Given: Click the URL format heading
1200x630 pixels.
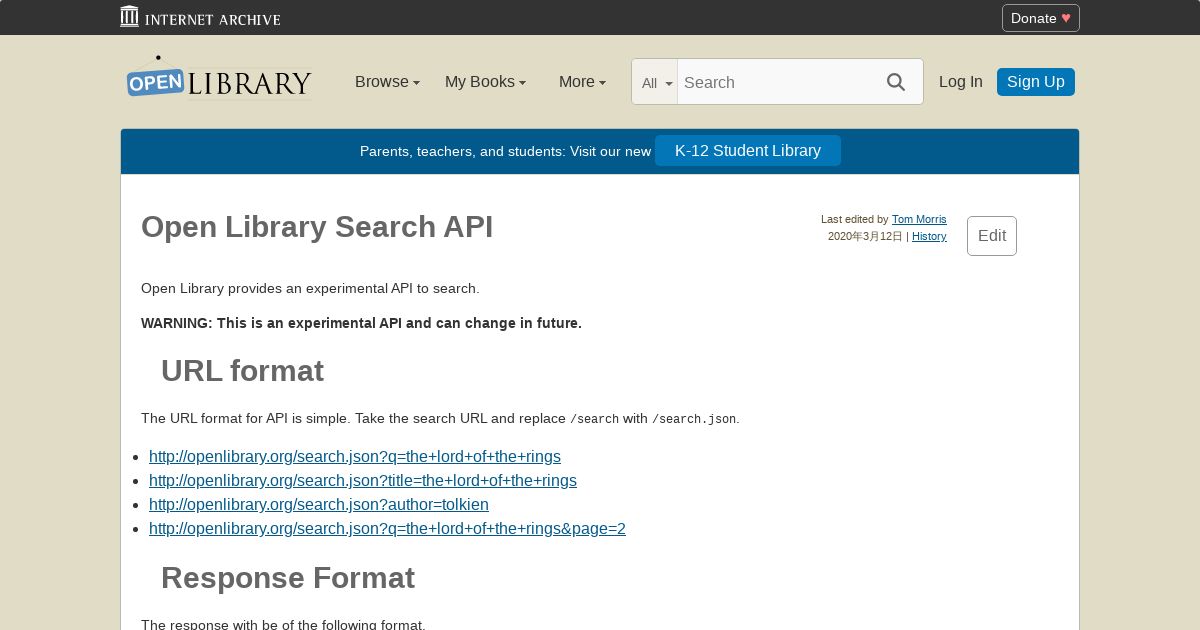Looking at the screenshot, I should (x=242, y=371).
